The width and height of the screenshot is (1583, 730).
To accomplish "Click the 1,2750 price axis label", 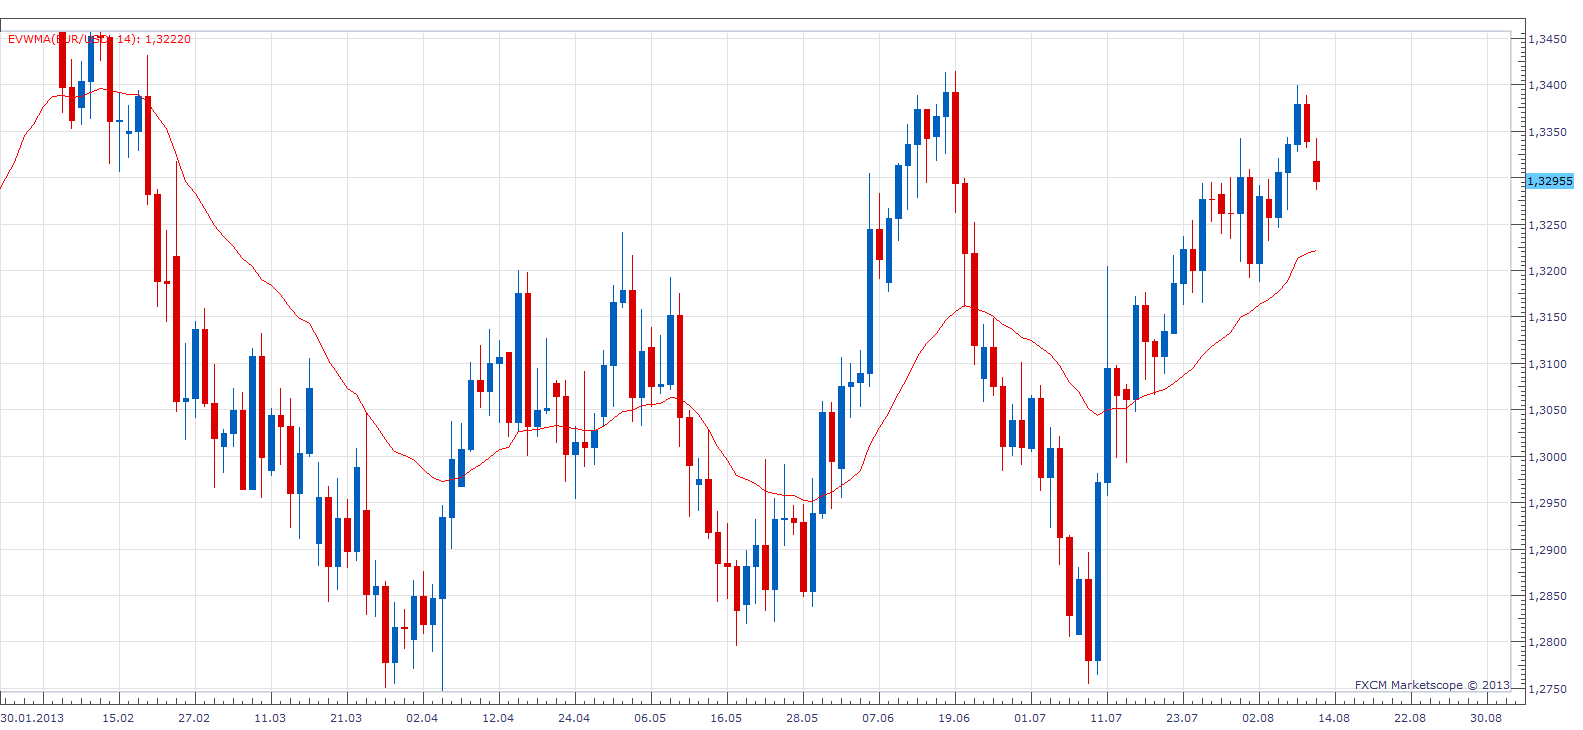I will (x=1548, y=689).
